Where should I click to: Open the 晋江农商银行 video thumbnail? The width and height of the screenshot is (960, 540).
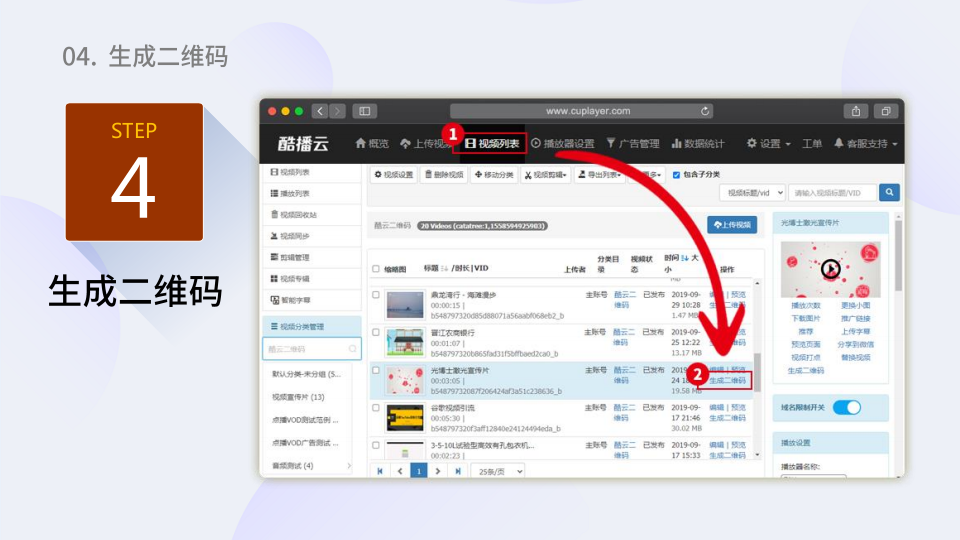pos(405,343)
